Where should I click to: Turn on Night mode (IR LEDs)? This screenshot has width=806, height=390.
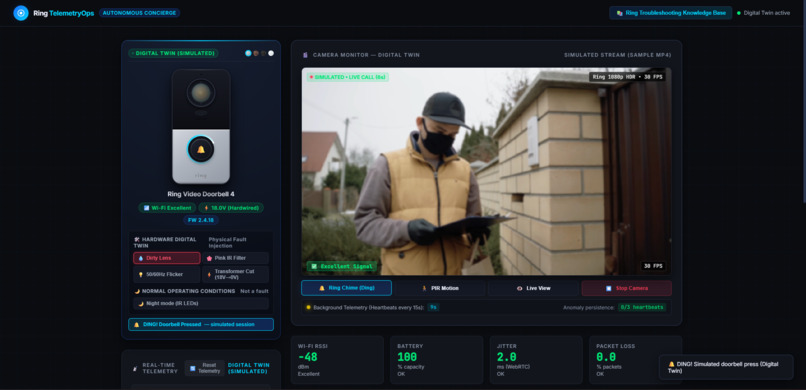(201, 304)
